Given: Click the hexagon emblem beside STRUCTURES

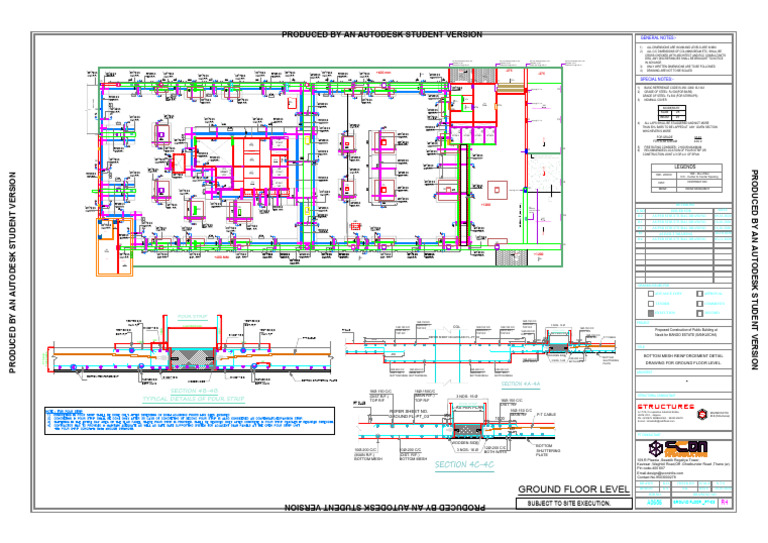Looking at the screenshot, I should [x=702, y=415].
